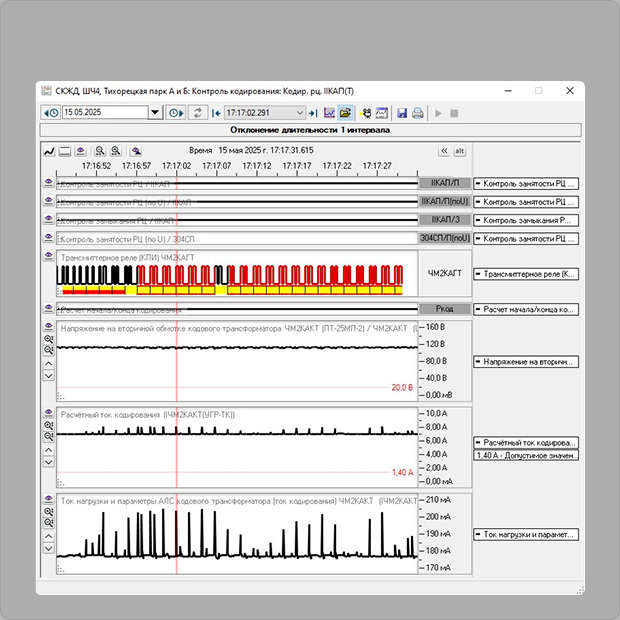The image size is (620, 620).
Task: Collapse Контроль замыкания Р... legend entry
Action: [478, 220]
